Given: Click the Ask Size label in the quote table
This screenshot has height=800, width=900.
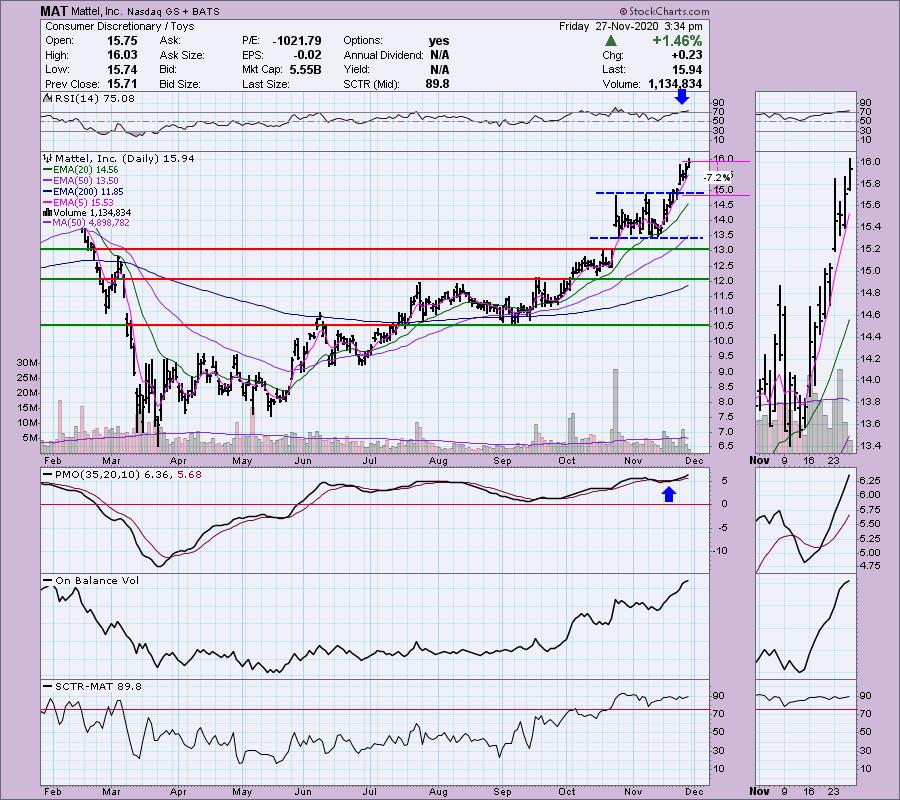Looking at the screenshot, I should pyautogui.click(x=181, y=55).
